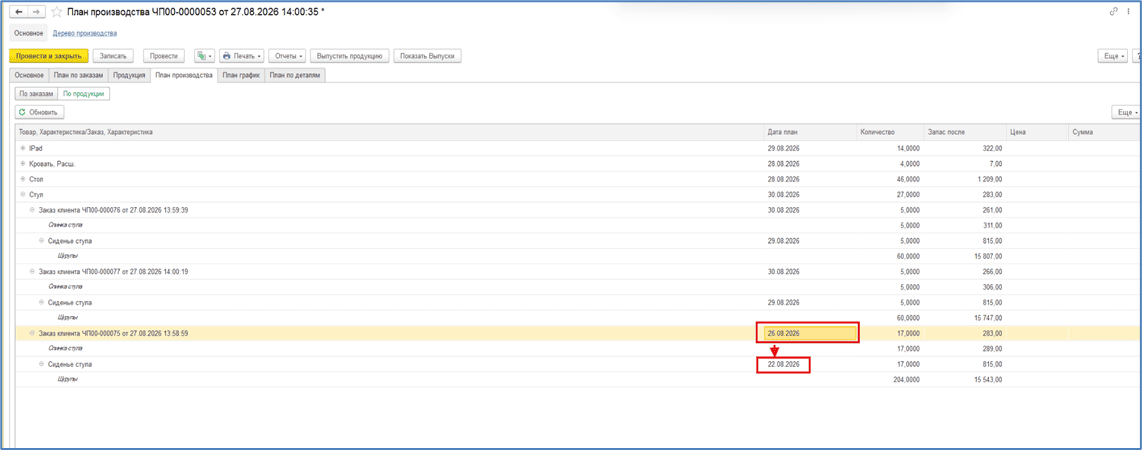Open the Дерево производства link
Image resolution: width=1142 pixels, height=450 pixels.
pos(85,33)
